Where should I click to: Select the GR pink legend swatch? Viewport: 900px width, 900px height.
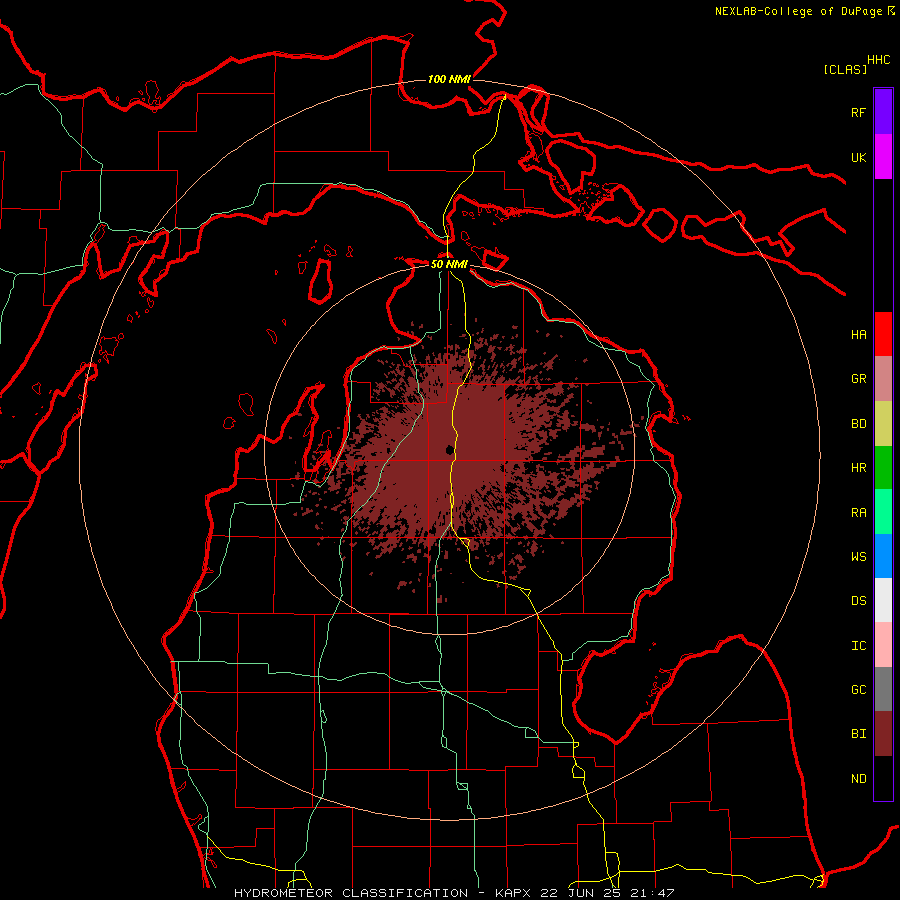(883, 379)
